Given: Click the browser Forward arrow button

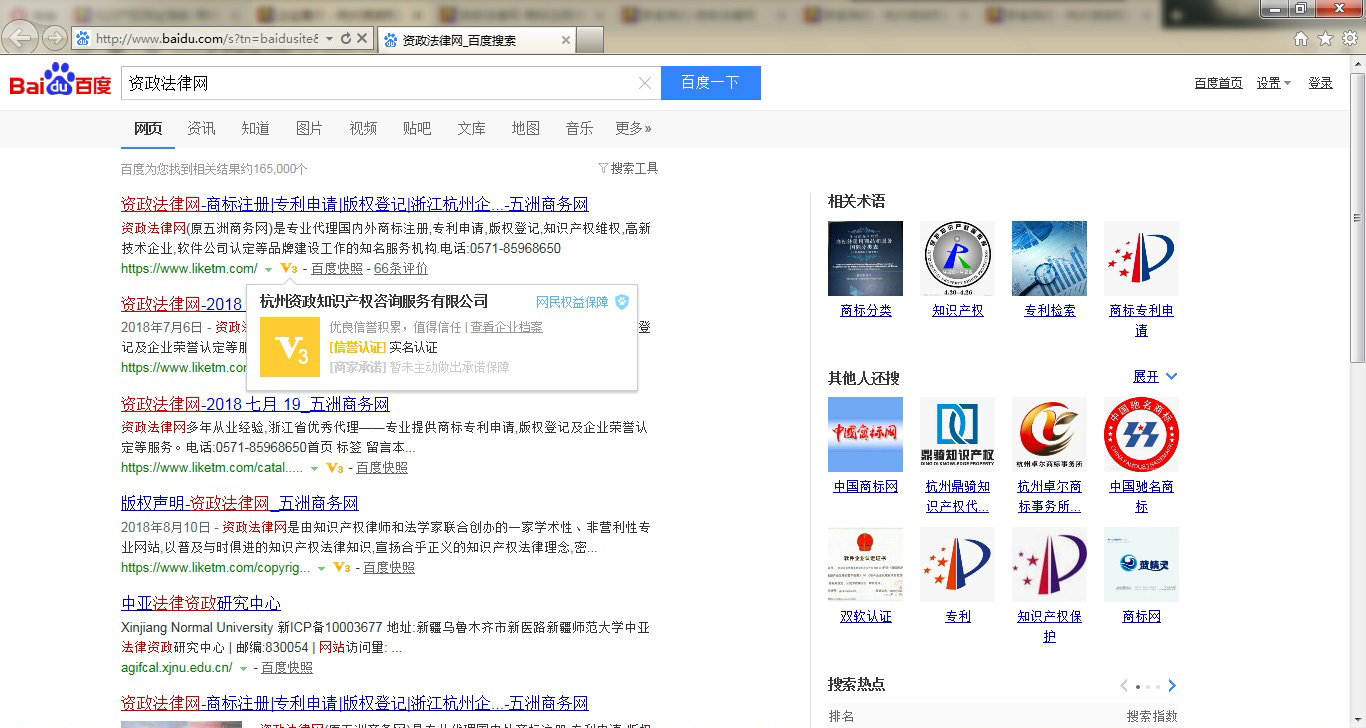Looking at the screenshot, I should [x=54, y=39].
